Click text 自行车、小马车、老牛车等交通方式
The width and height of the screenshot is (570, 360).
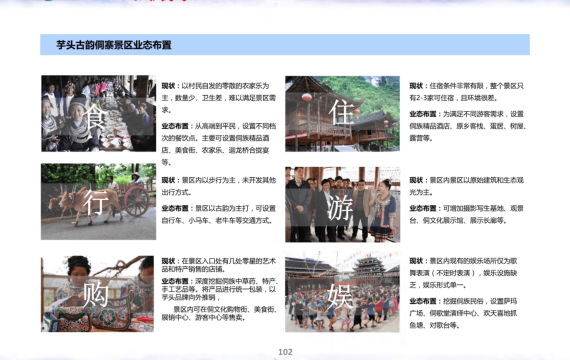(x=216, y=220)
